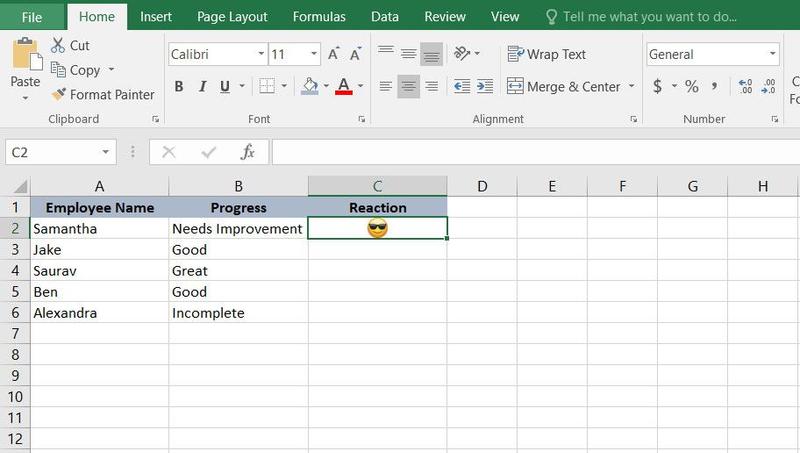800x453 pixels.
Task: Click the Insert Function fx icon
Action: pos(247,152)
